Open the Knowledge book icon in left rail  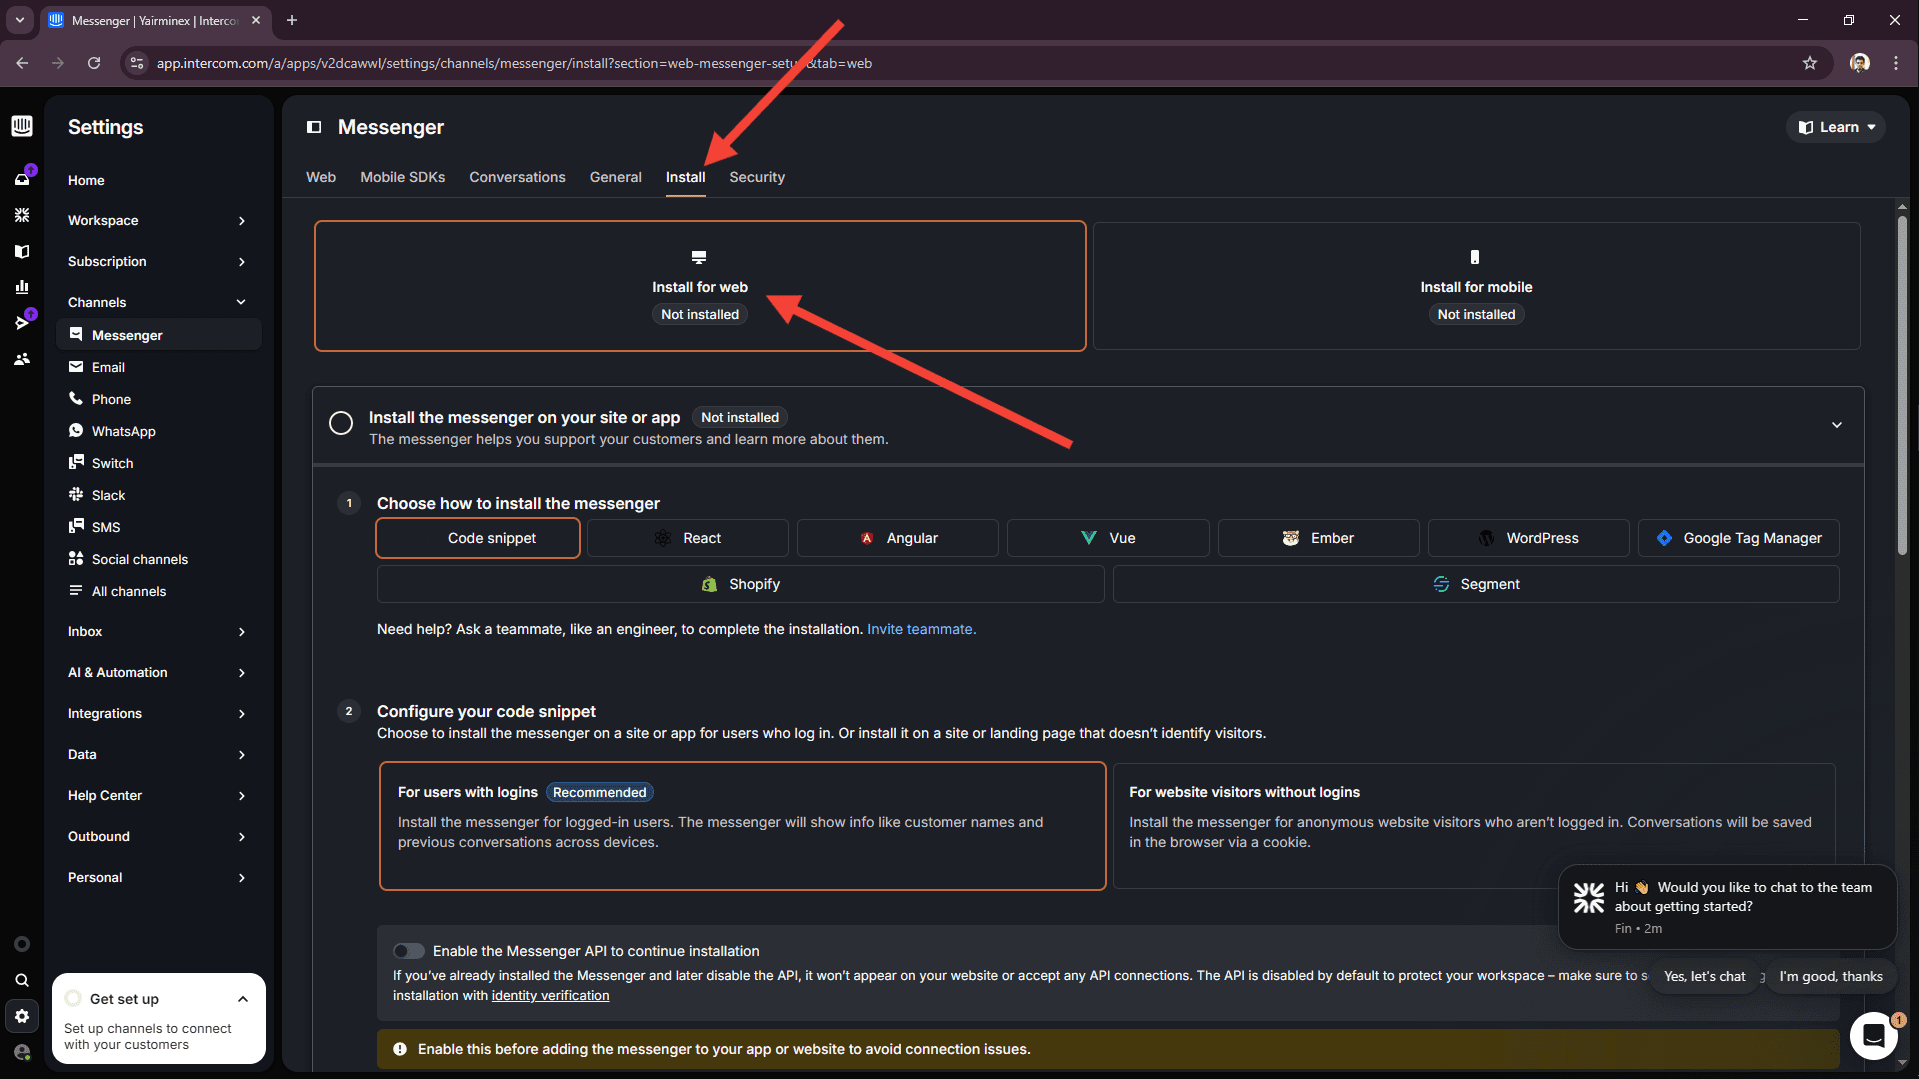coord(22,251)
